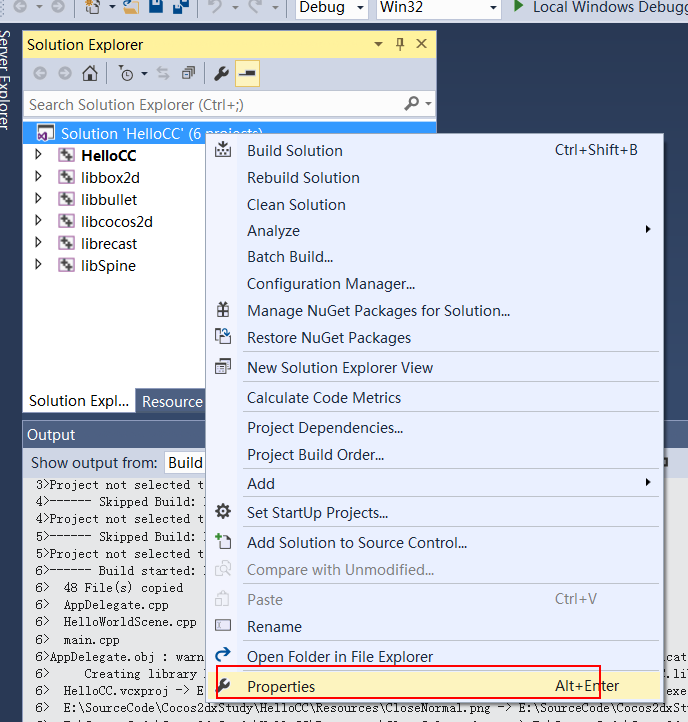Choose Rebuild Solution from context menu
Image resolution: width=688 pixels, height=722 pixels.
point(435,178)
